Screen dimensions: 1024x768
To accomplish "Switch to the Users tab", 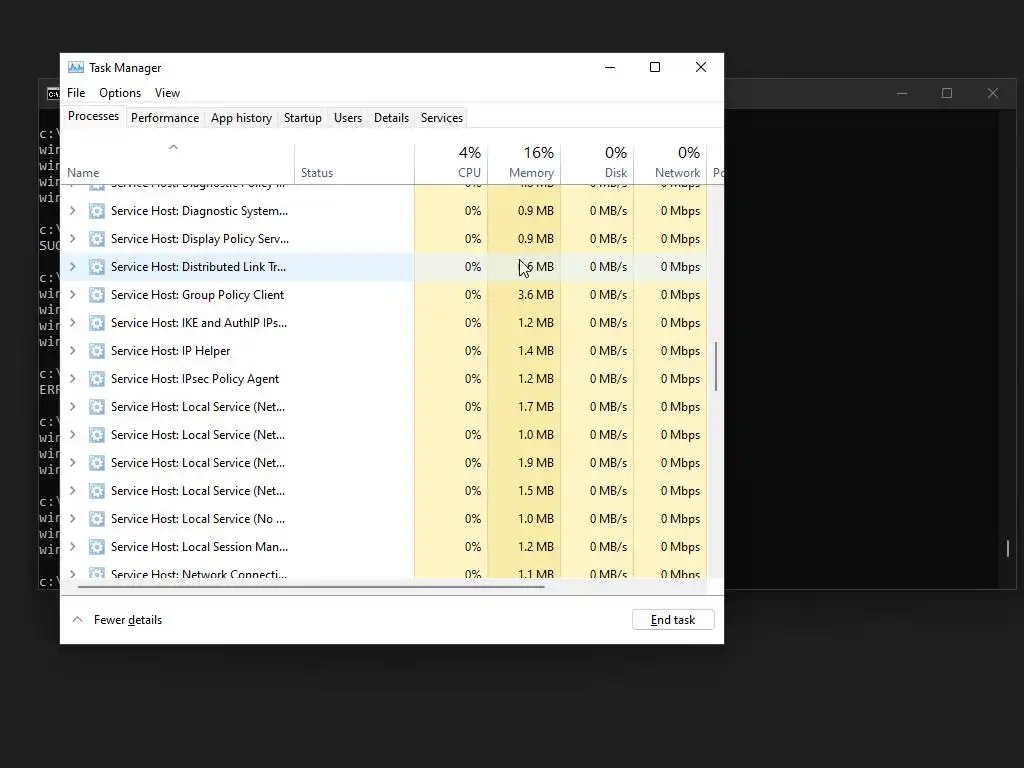I will tap(347, 118).
